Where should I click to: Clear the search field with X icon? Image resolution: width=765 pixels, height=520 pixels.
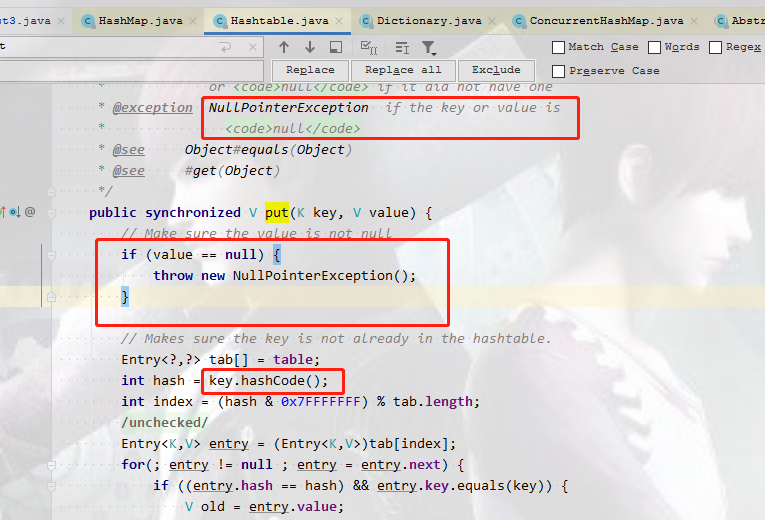(253, 47)
